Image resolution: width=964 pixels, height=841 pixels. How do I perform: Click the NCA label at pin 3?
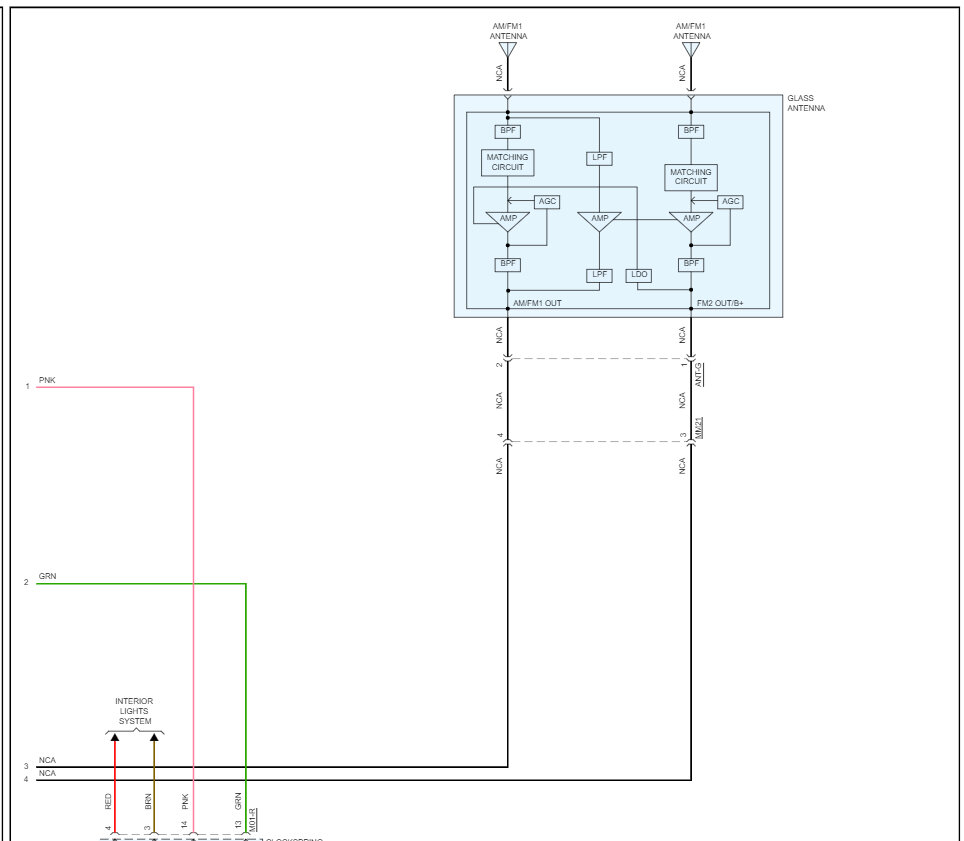click(x=47, y=760)
